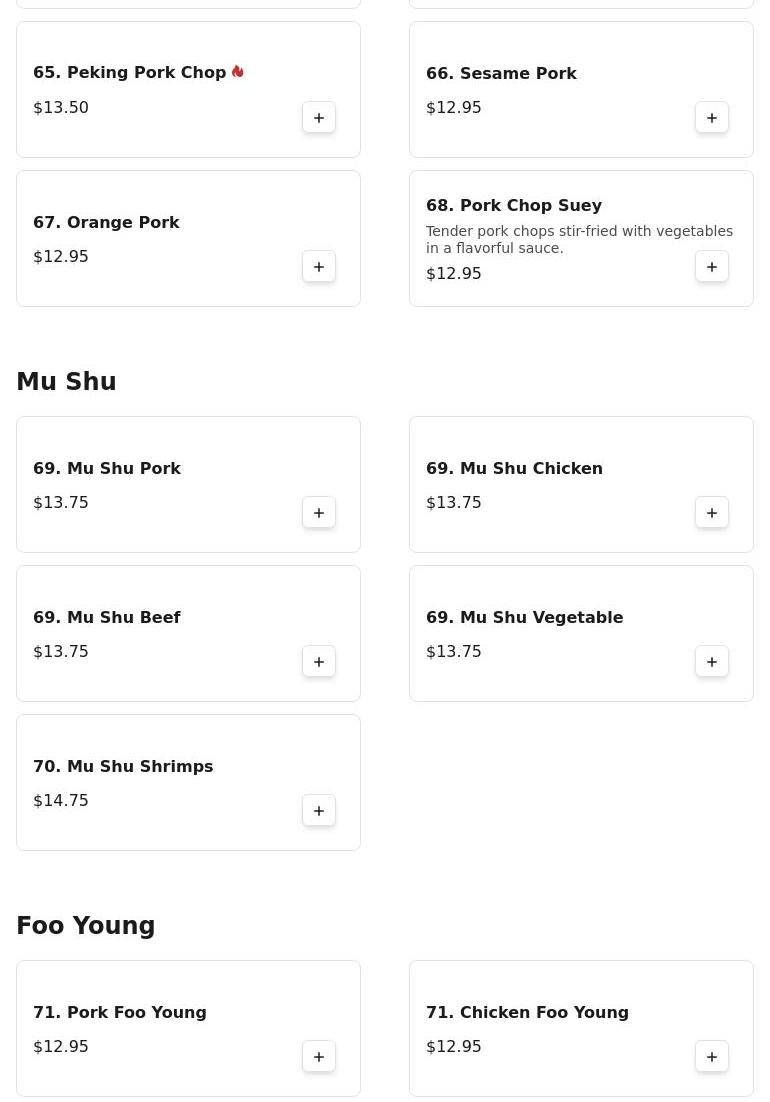Click the Foo Young section heading
Screen dimensions: 770x1102
(x=86, y=926)
